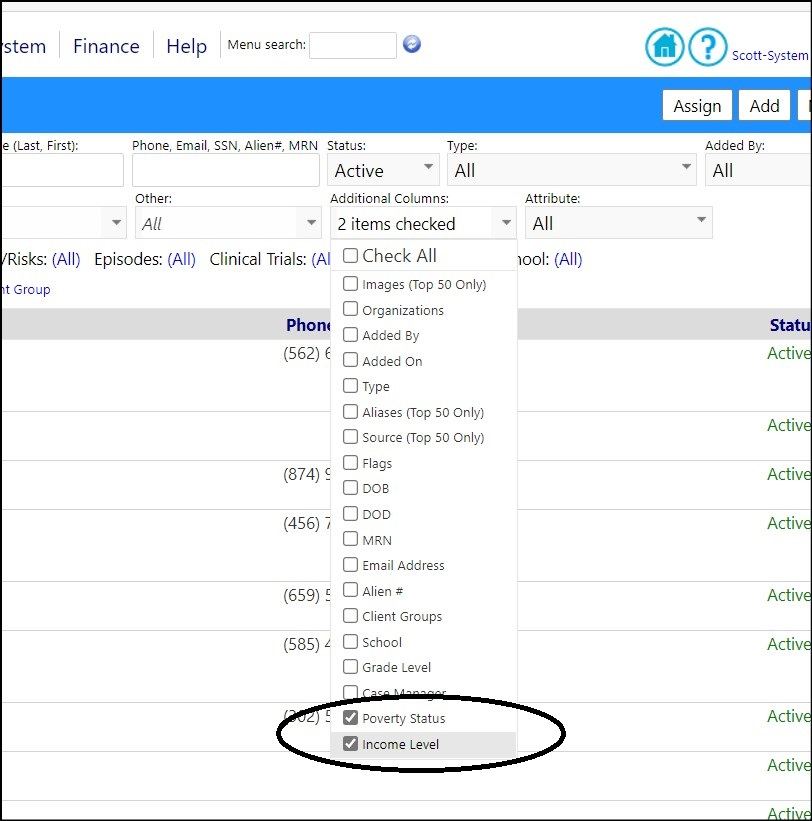
Task: Click the School (All) filter link
Action: 568,259
